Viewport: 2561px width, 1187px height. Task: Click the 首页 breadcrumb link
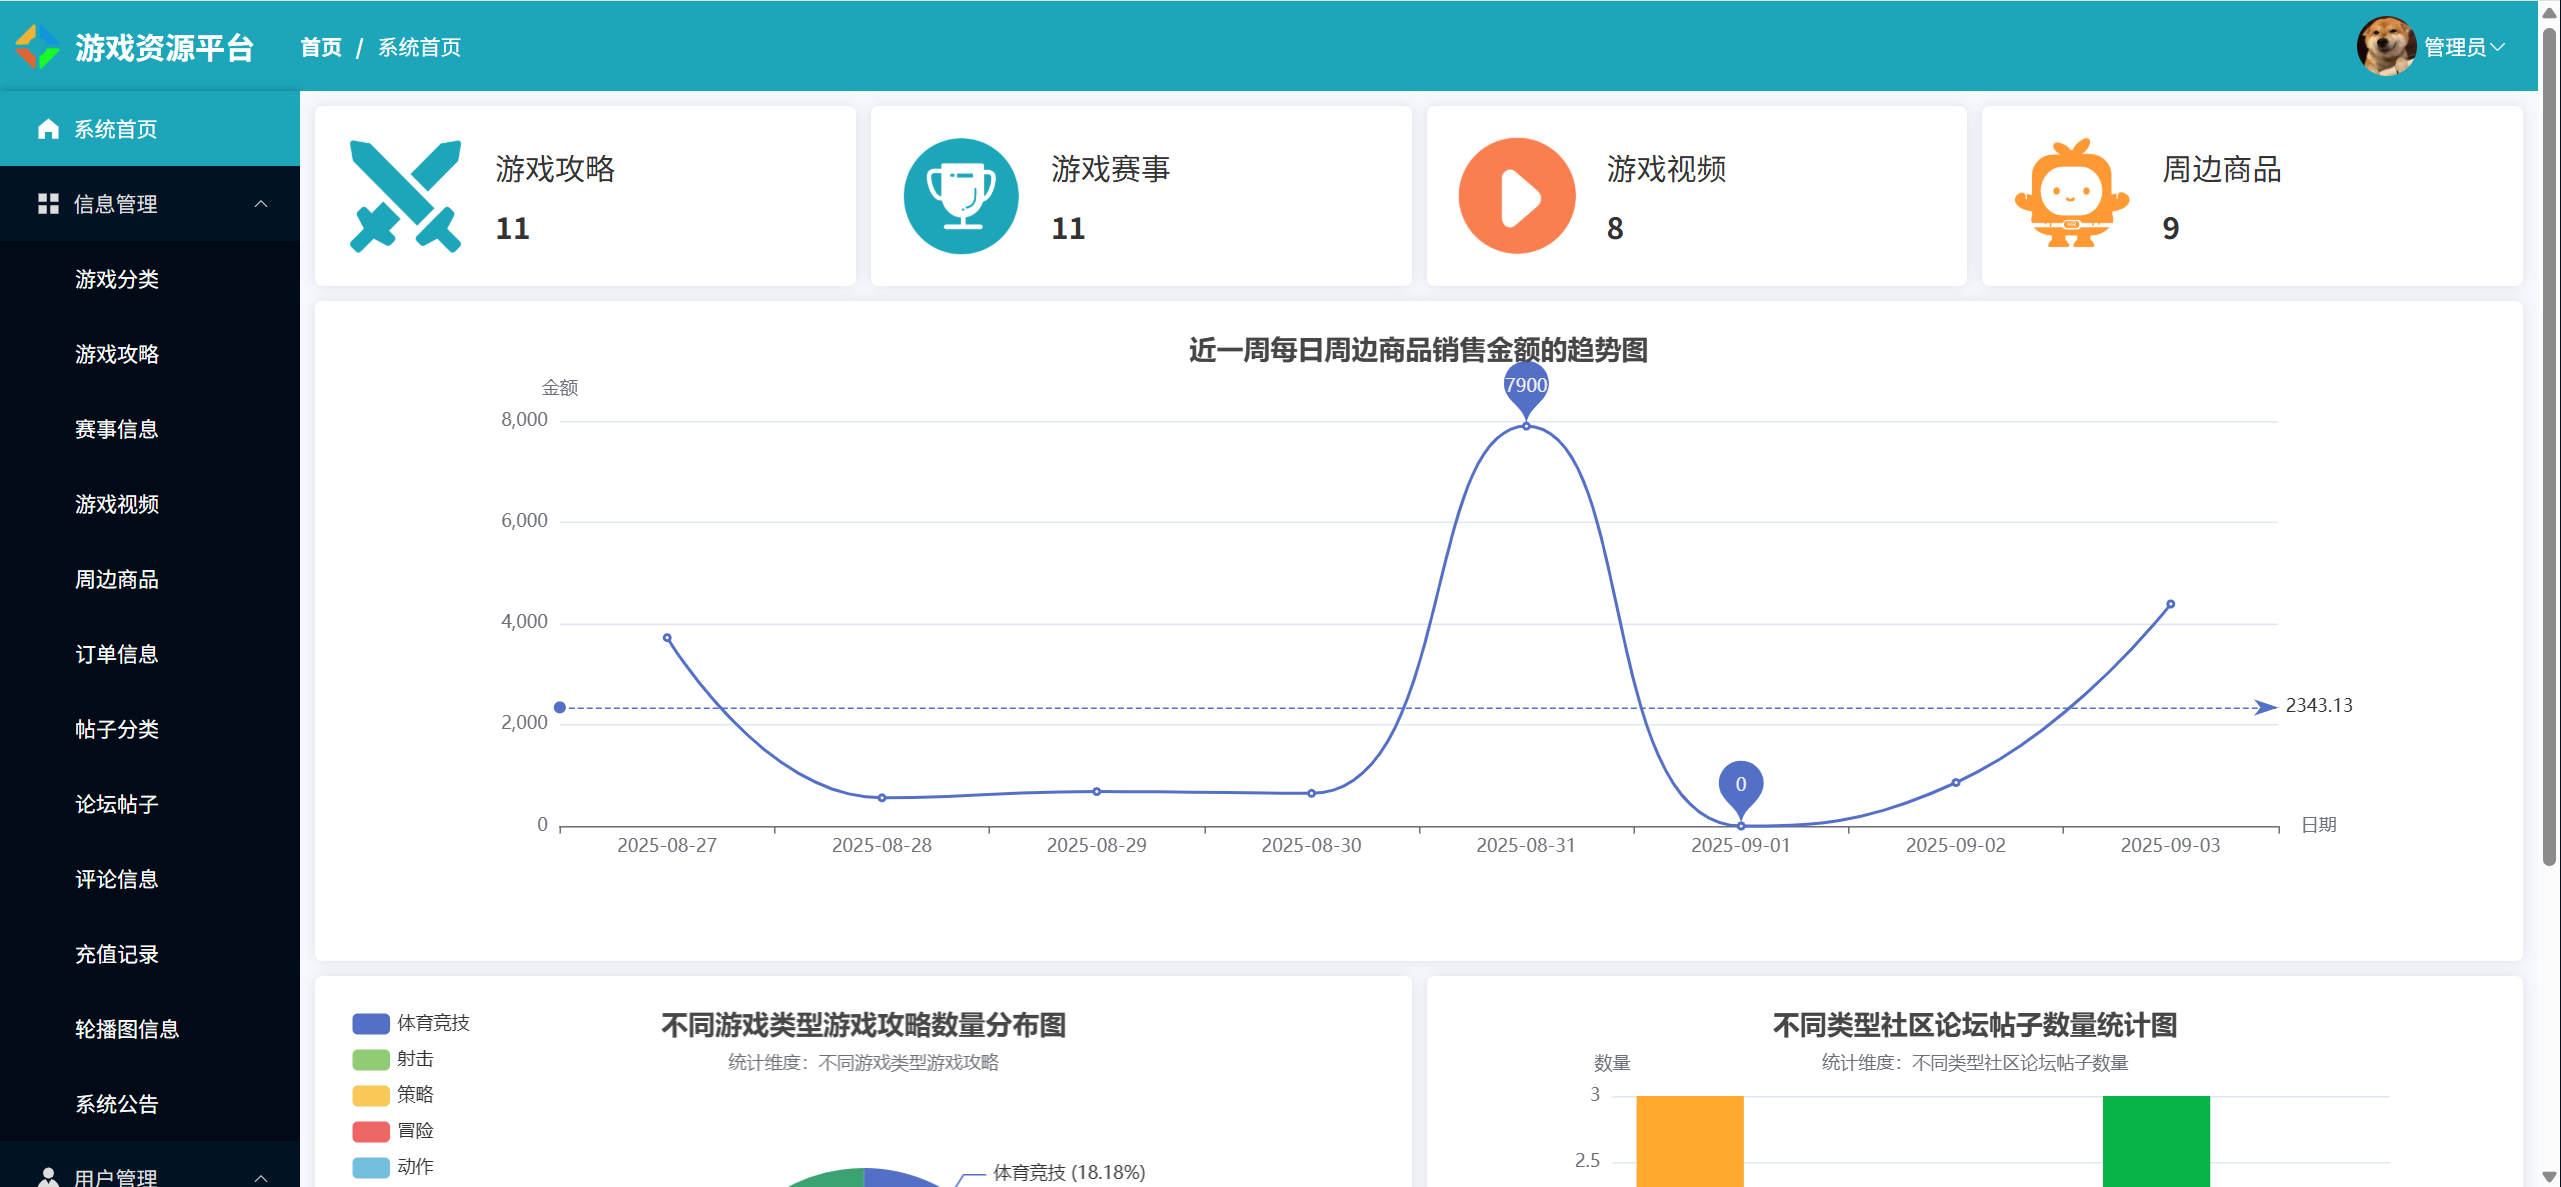point(321,47)
